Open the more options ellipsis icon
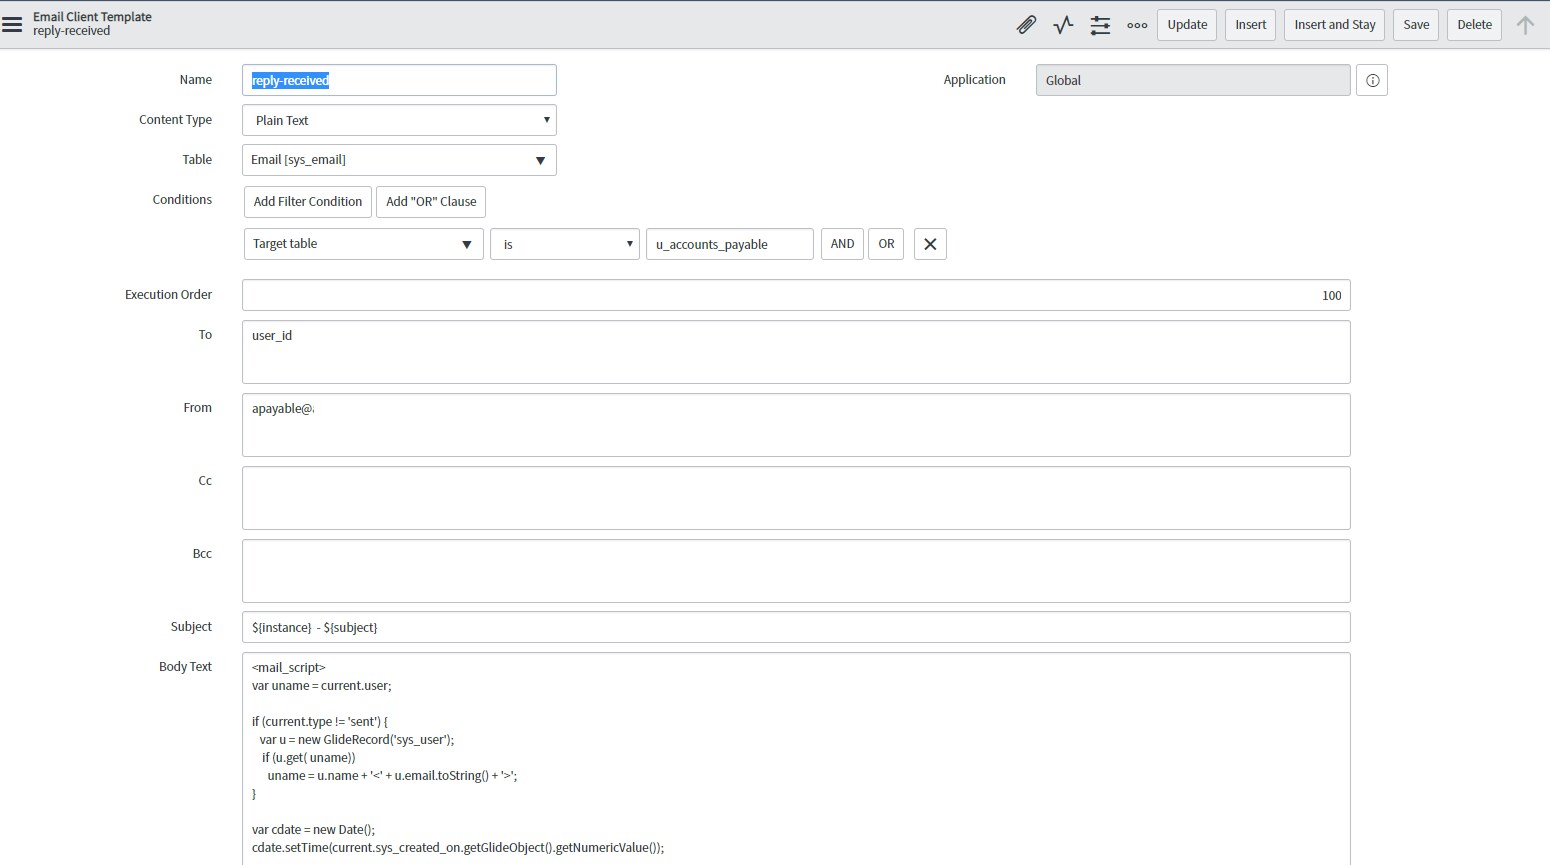Image resolution: width=1550 pixels, height=865 pixels. [1137, 25]
